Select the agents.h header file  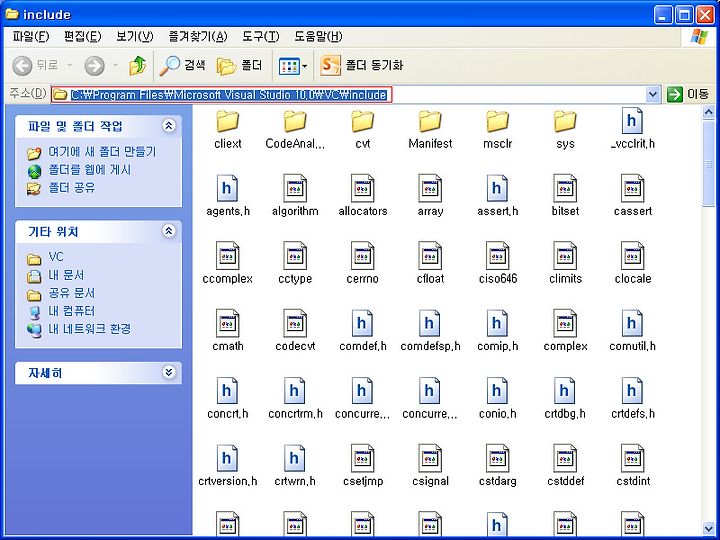click(x=228, y=197)
